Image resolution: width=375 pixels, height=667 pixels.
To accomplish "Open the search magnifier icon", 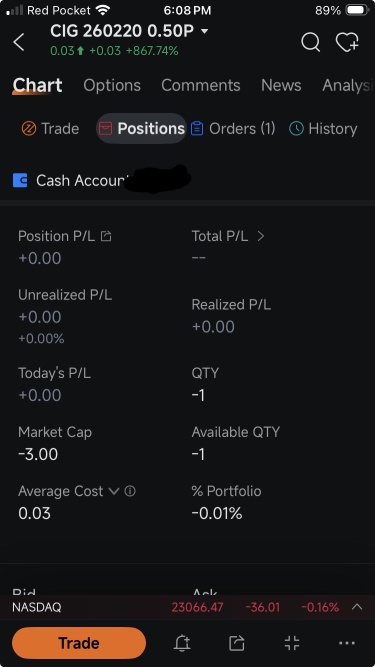I will 310,43.
